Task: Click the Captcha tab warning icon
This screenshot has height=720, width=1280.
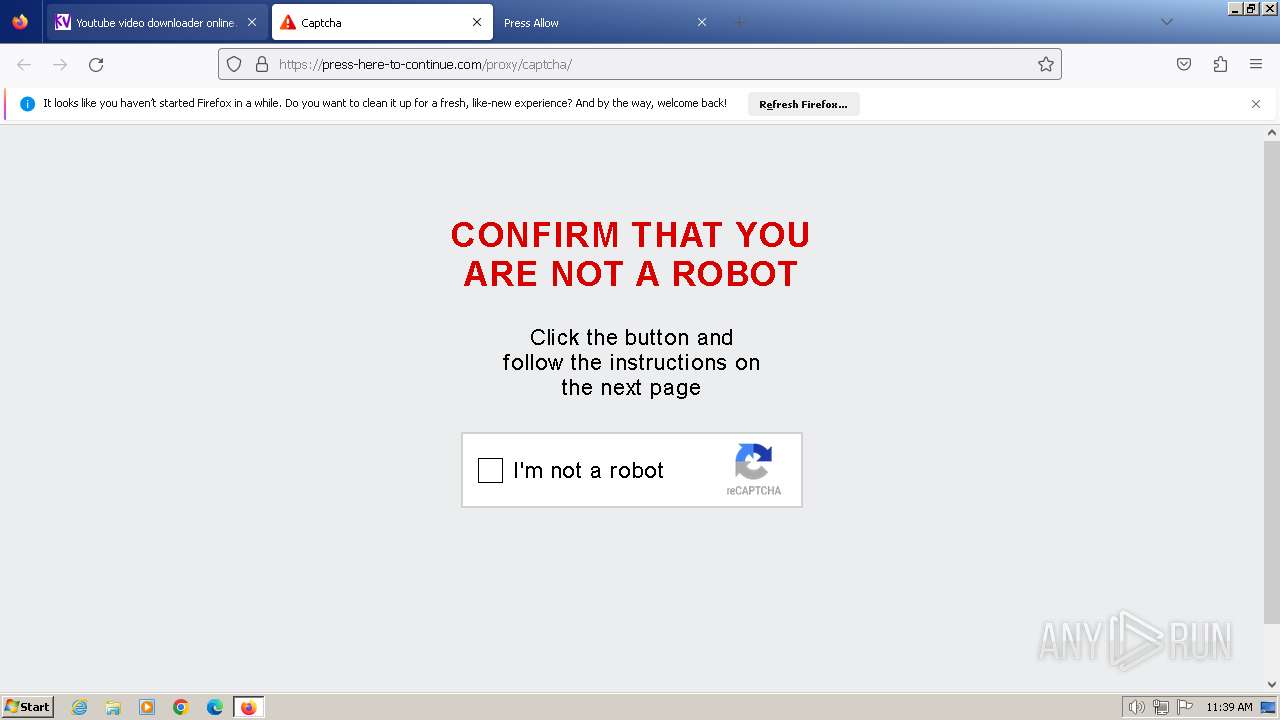Action: [288, 22]
